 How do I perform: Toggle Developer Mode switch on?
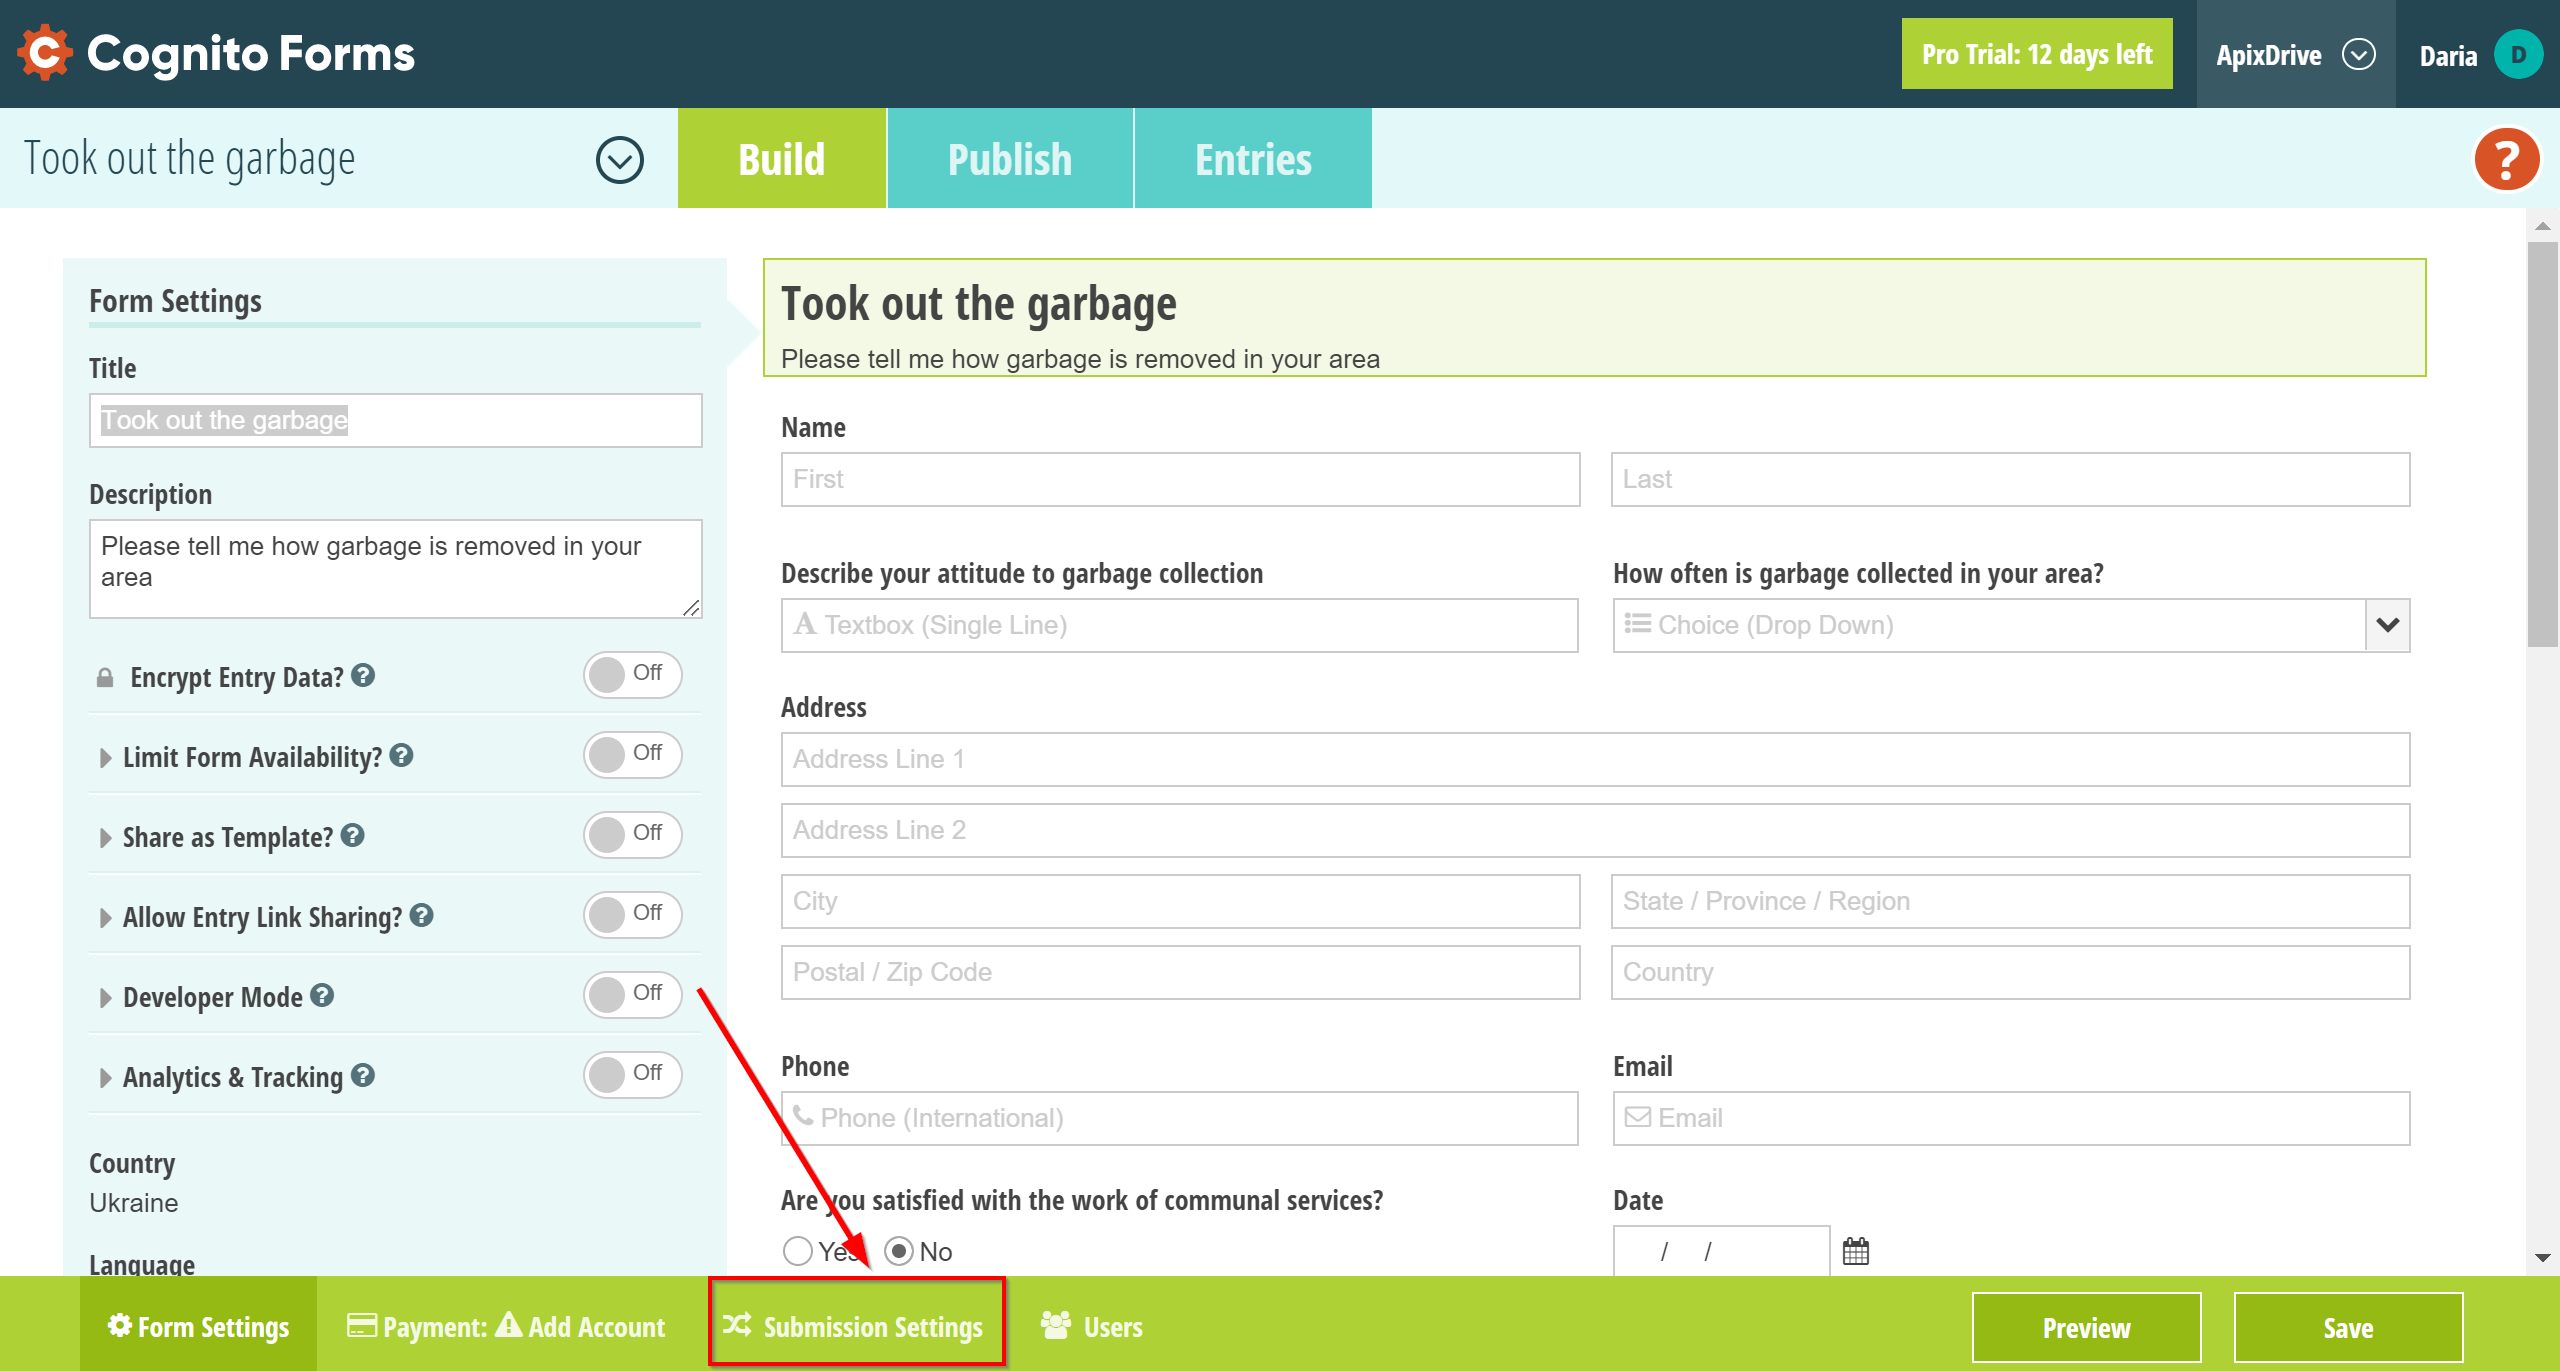(x=628, y=997)
